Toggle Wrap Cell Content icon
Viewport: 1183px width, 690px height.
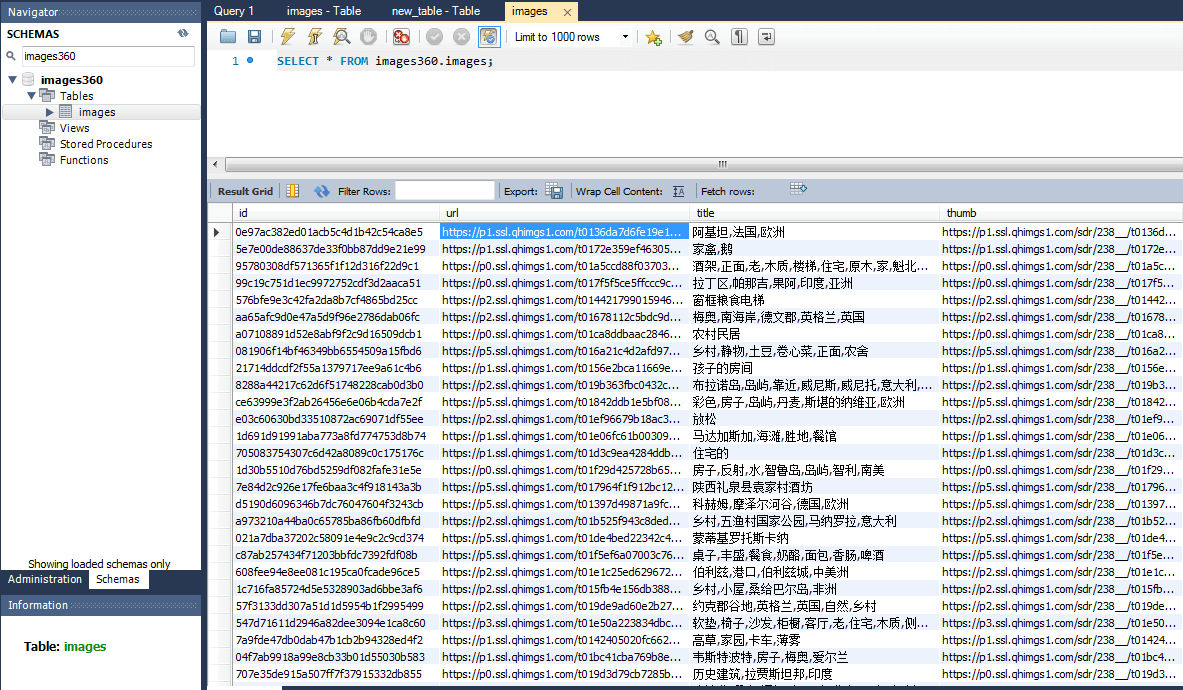coord(678,192)
